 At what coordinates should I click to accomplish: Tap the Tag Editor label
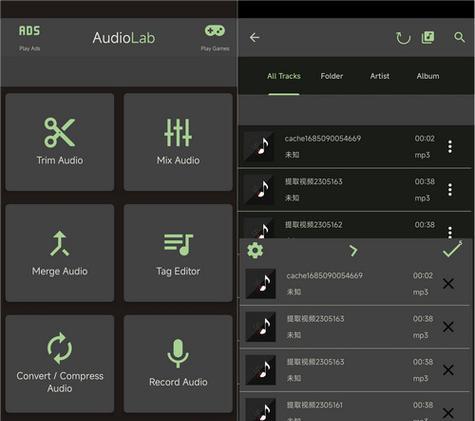pyautogui.click(x=178, y=271)
